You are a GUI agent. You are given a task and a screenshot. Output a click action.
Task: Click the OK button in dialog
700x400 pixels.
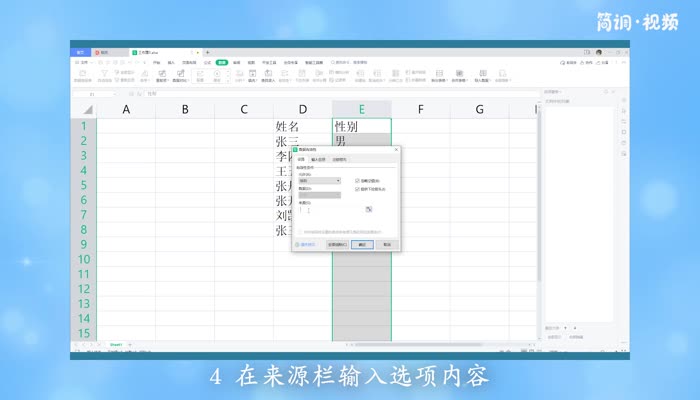(x=362, y=244)
